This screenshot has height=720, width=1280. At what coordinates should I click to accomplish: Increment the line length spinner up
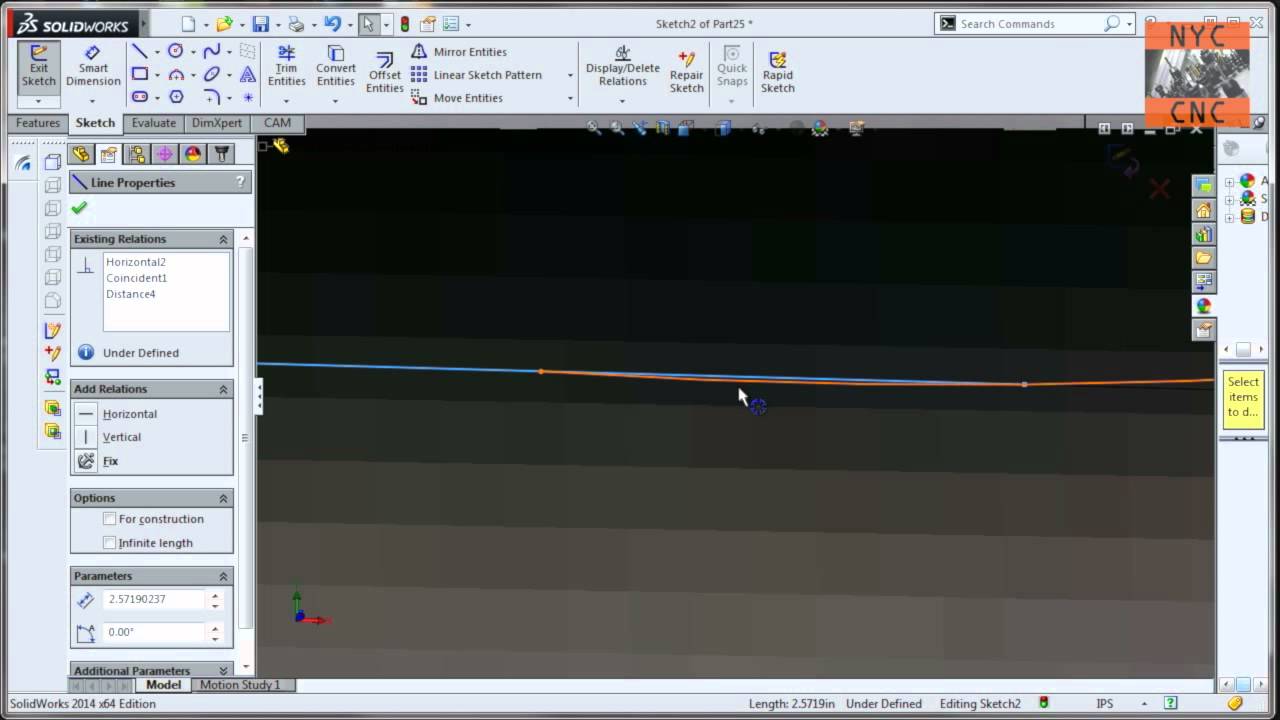coord(214,595)
